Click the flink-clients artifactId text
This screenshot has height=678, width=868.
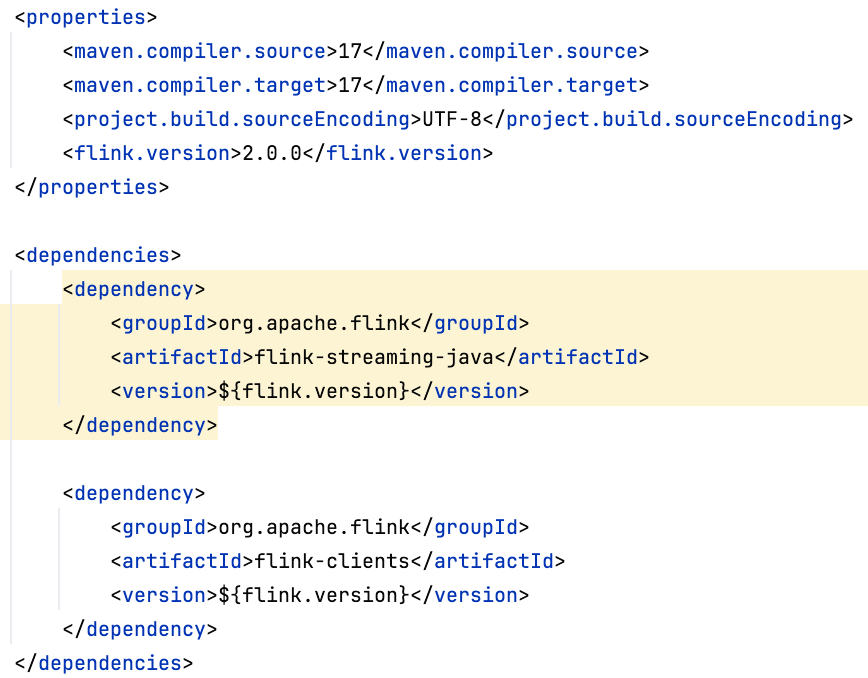click(332, 561)
